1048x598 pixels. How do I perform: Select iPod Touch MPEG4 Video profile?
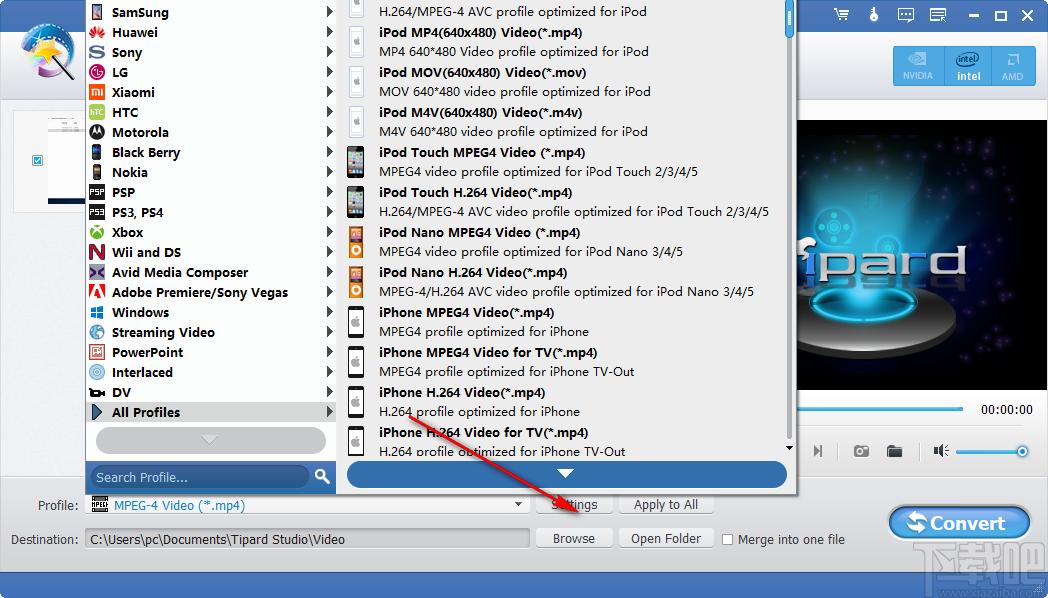pos(565,162)
